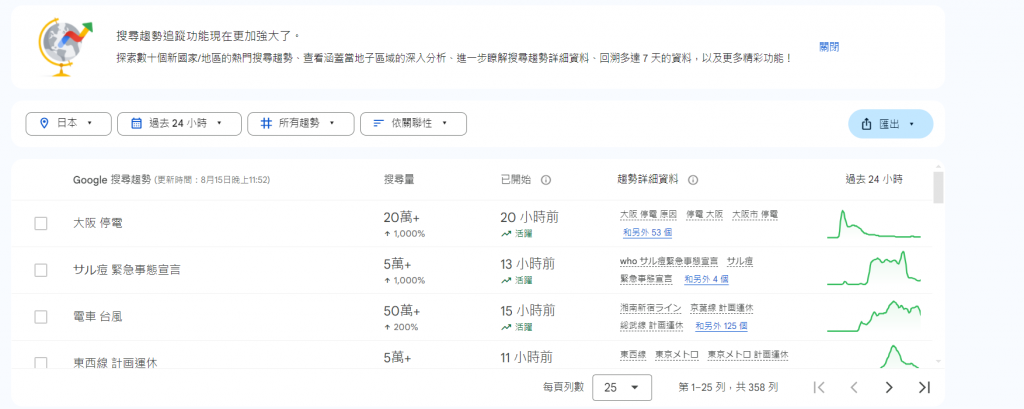1024x409 pixels.
Task: Tick the checkbox for サル痘 緊急事態宣言
Action: coord(40,270)
